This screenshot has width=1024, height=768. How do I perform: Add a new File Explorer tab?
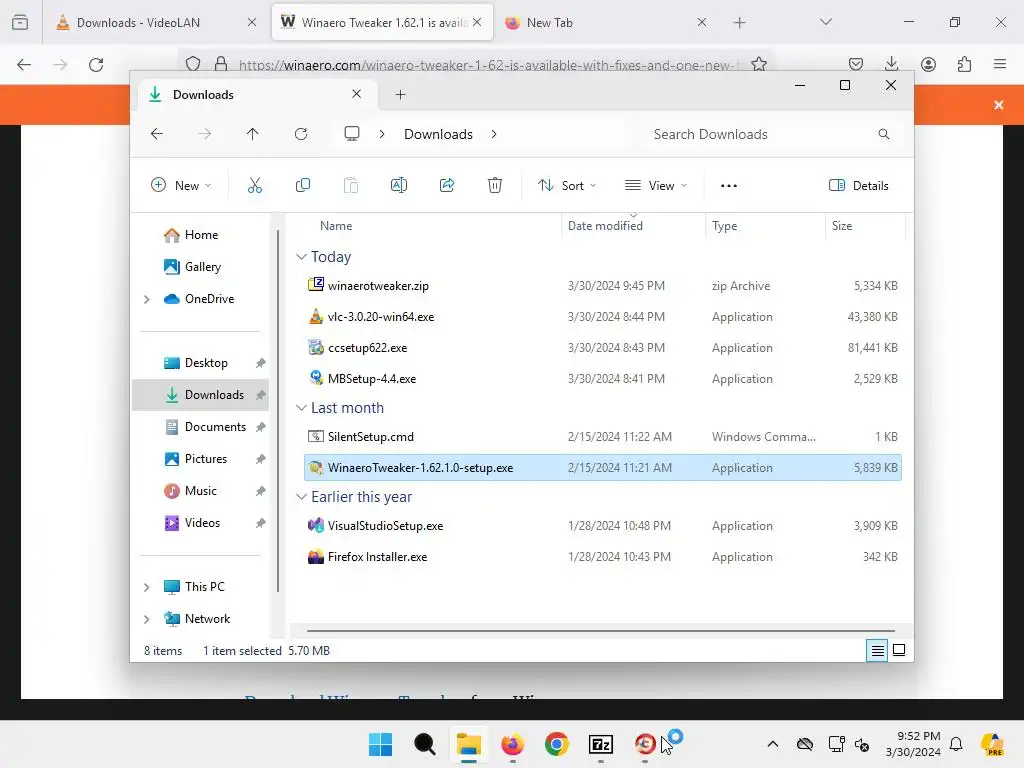400,95
